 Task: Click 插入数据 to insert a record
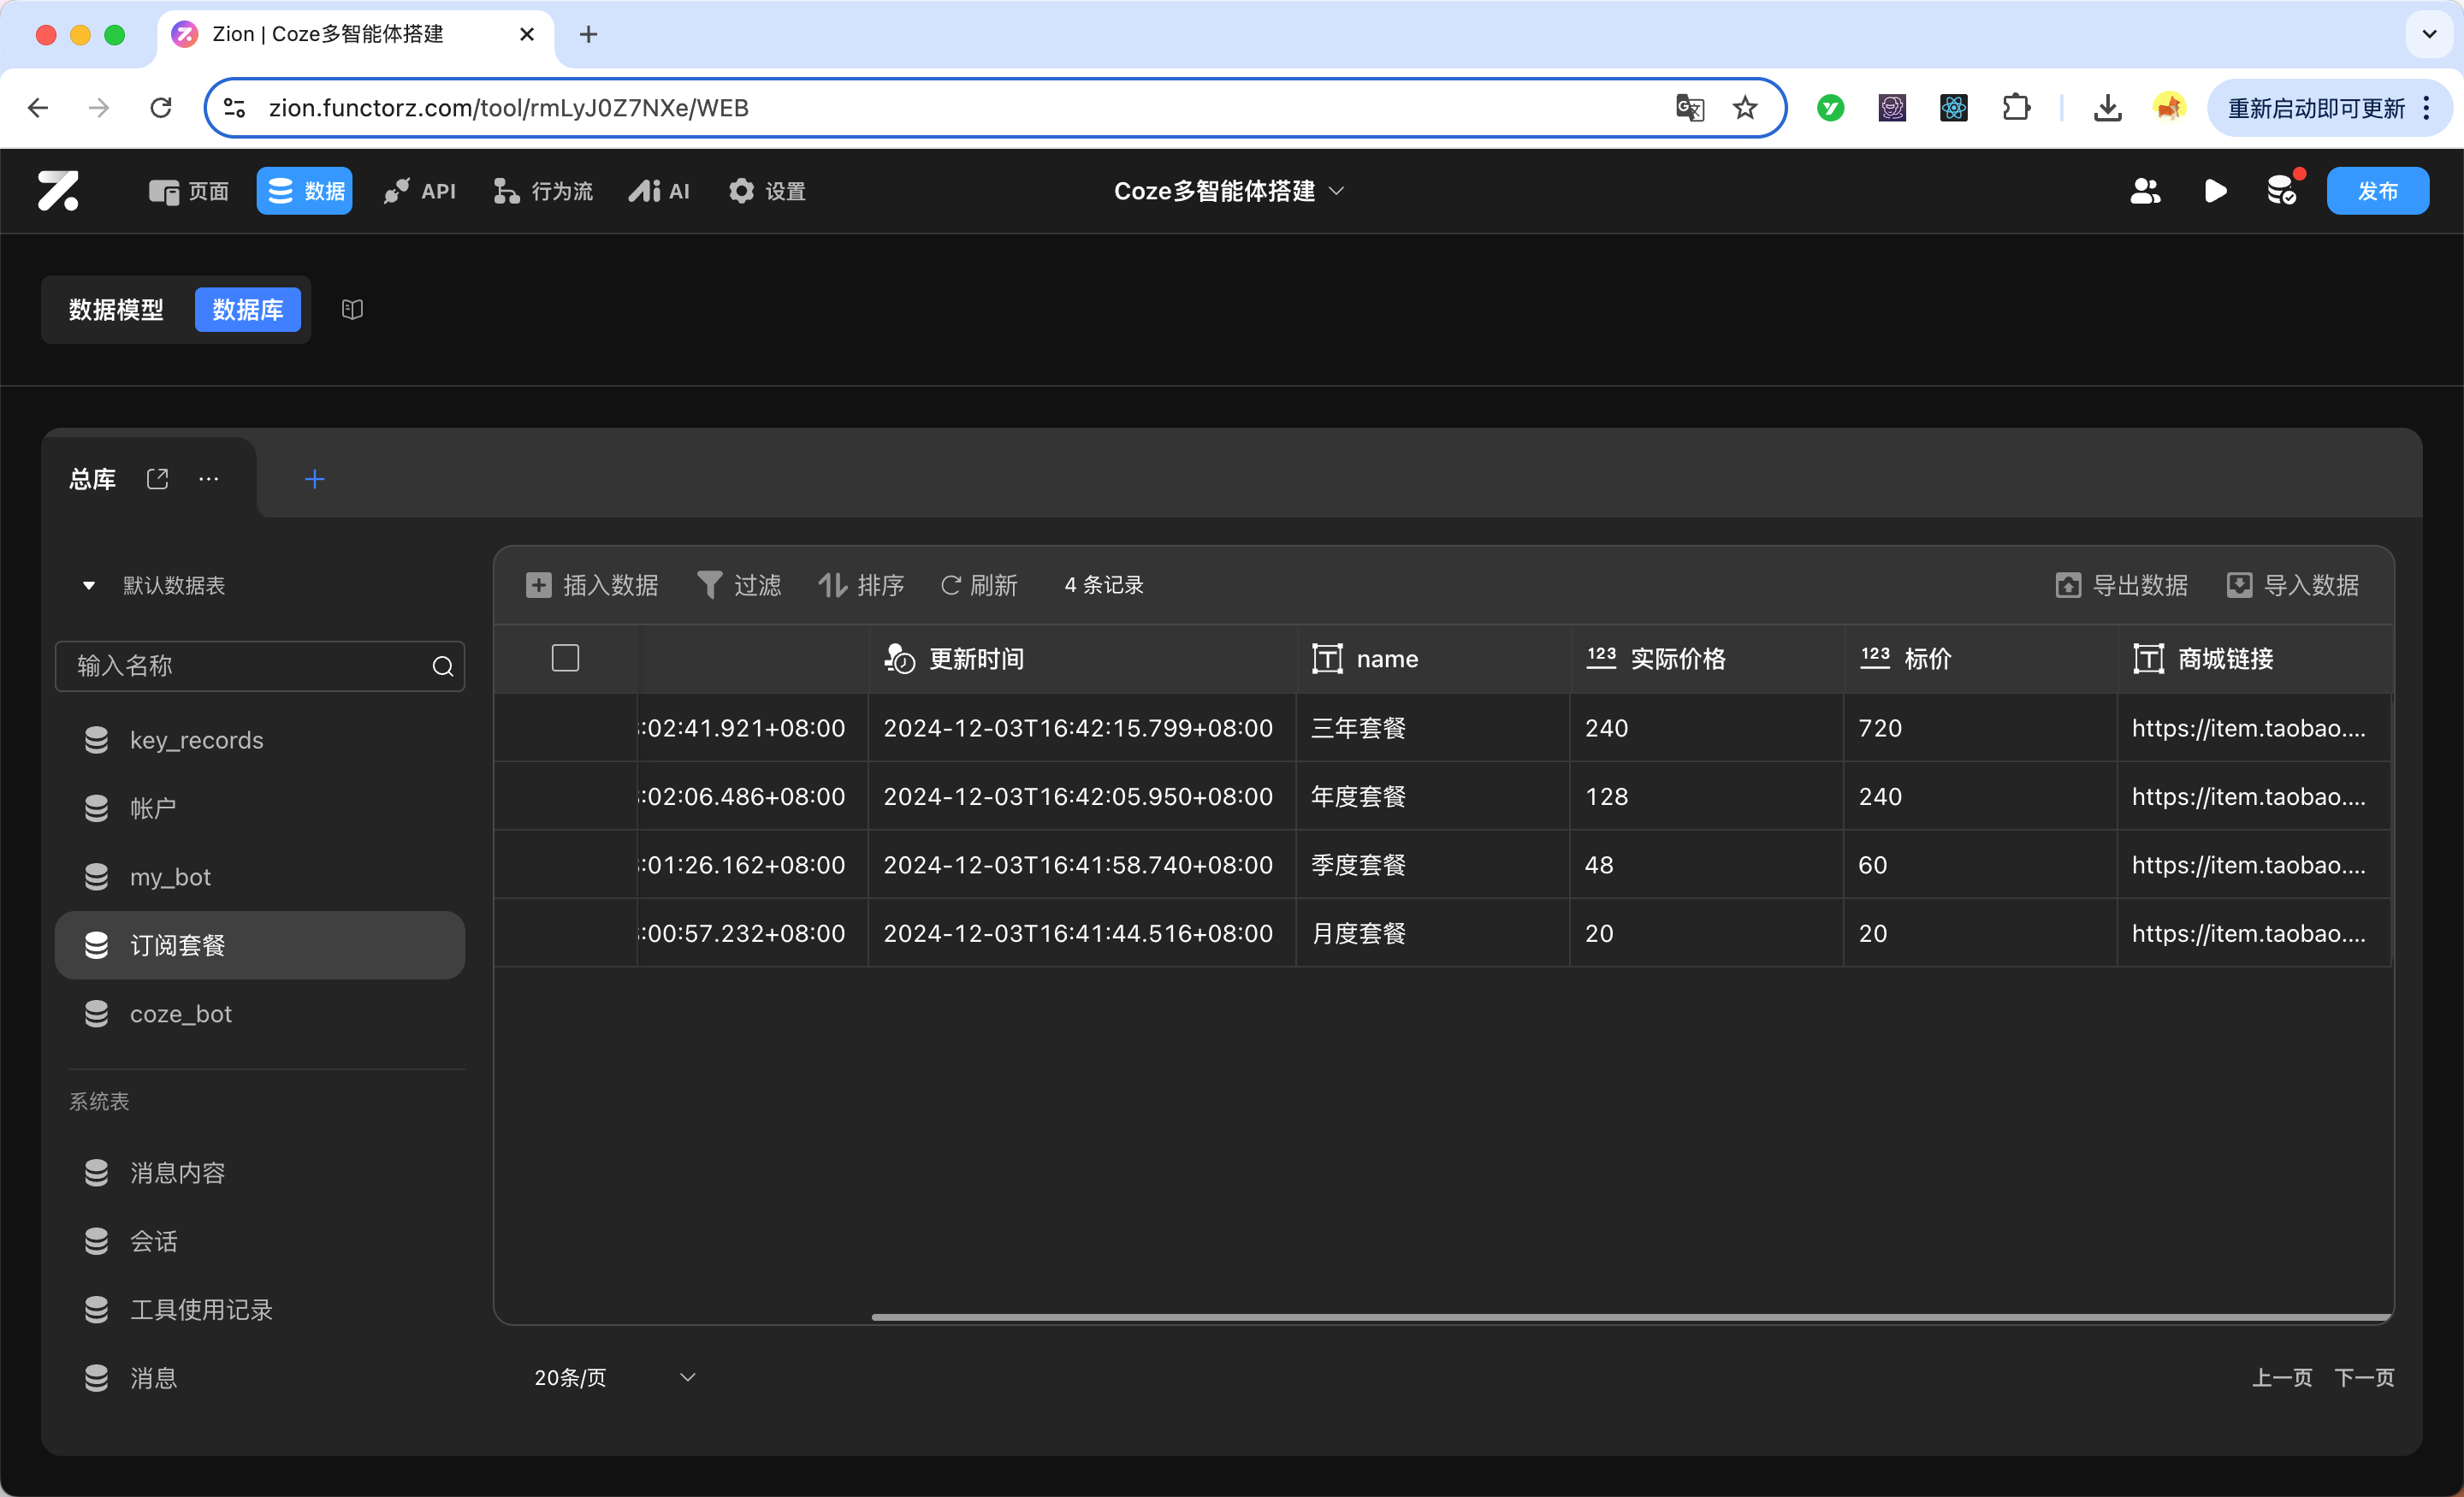click(592, 585)
